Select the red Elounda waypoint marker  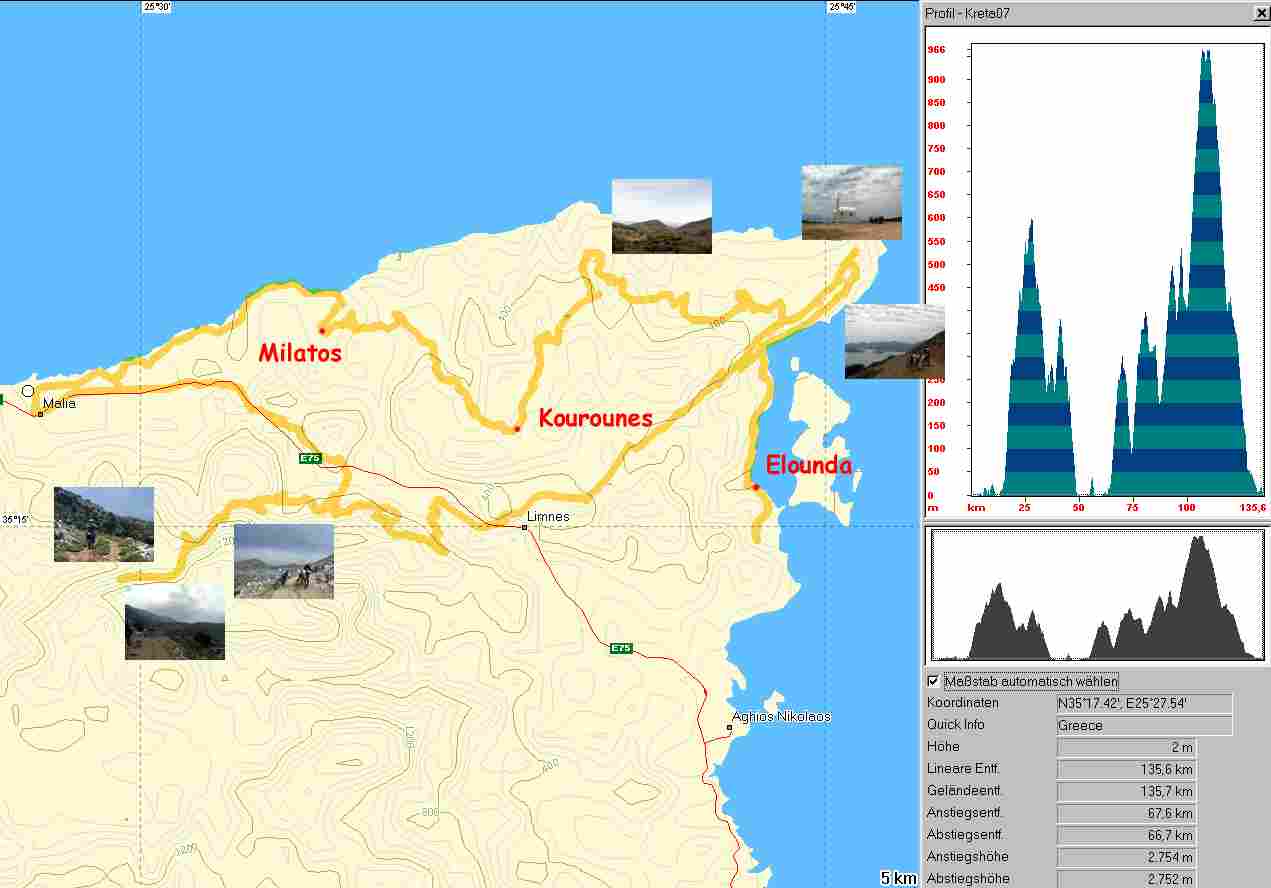point(756,487)
